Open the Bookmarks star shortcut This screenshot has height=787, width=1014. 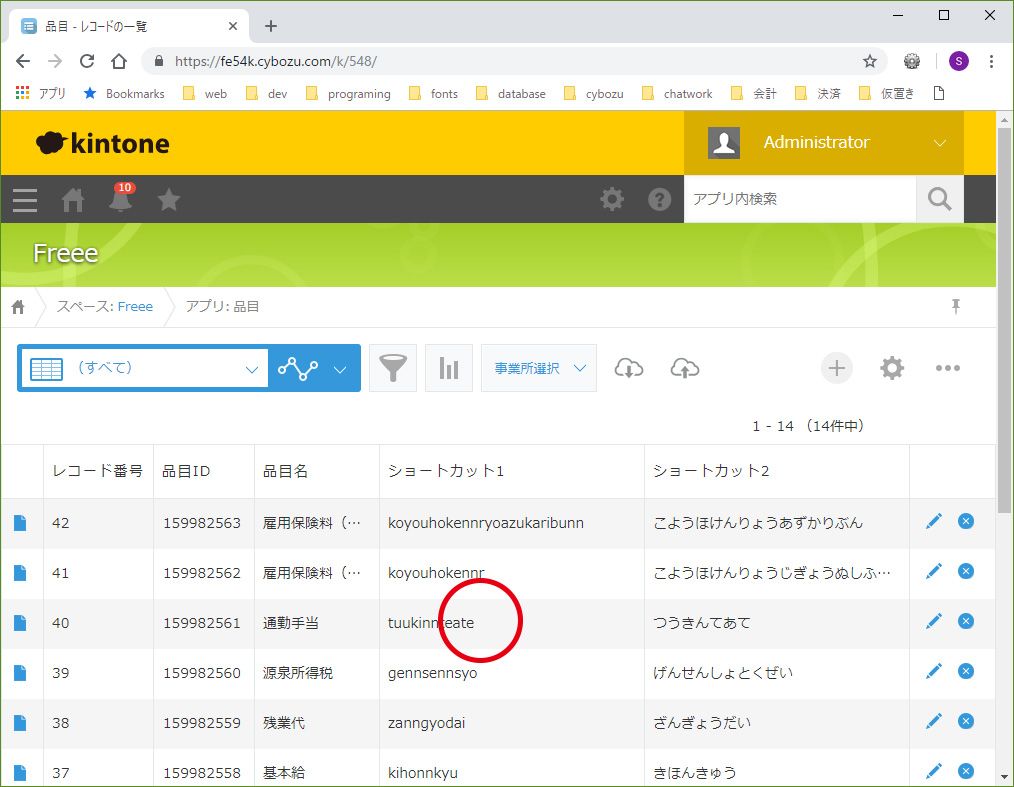pyautogui.click(x=124, y=94)
